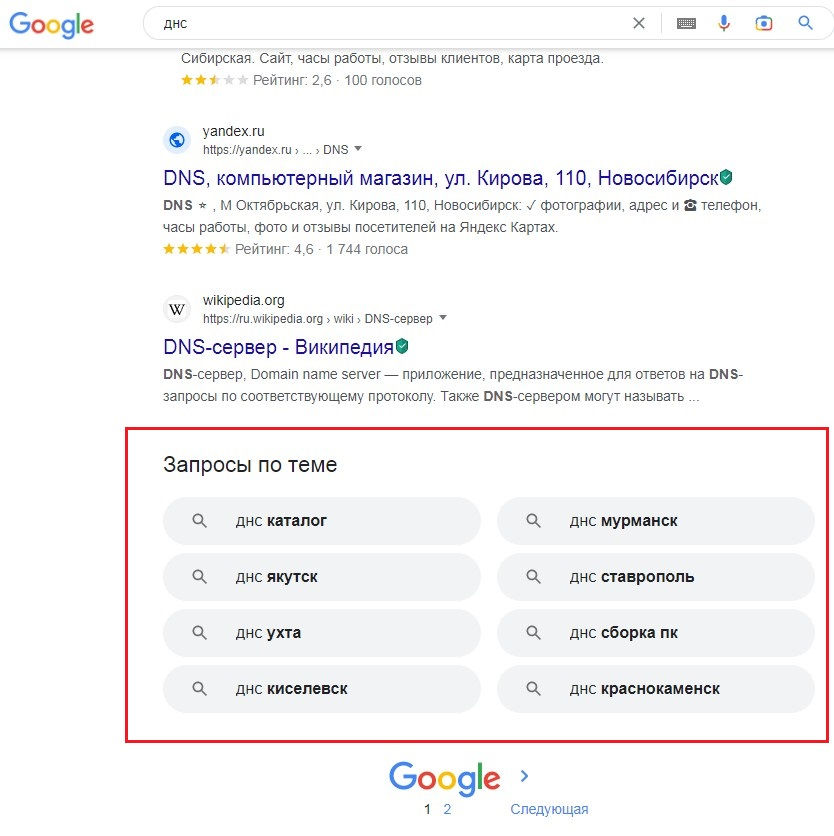Click the next-page chevron beside the Google footer logo

pyautogui.click(x=525, y=776)
